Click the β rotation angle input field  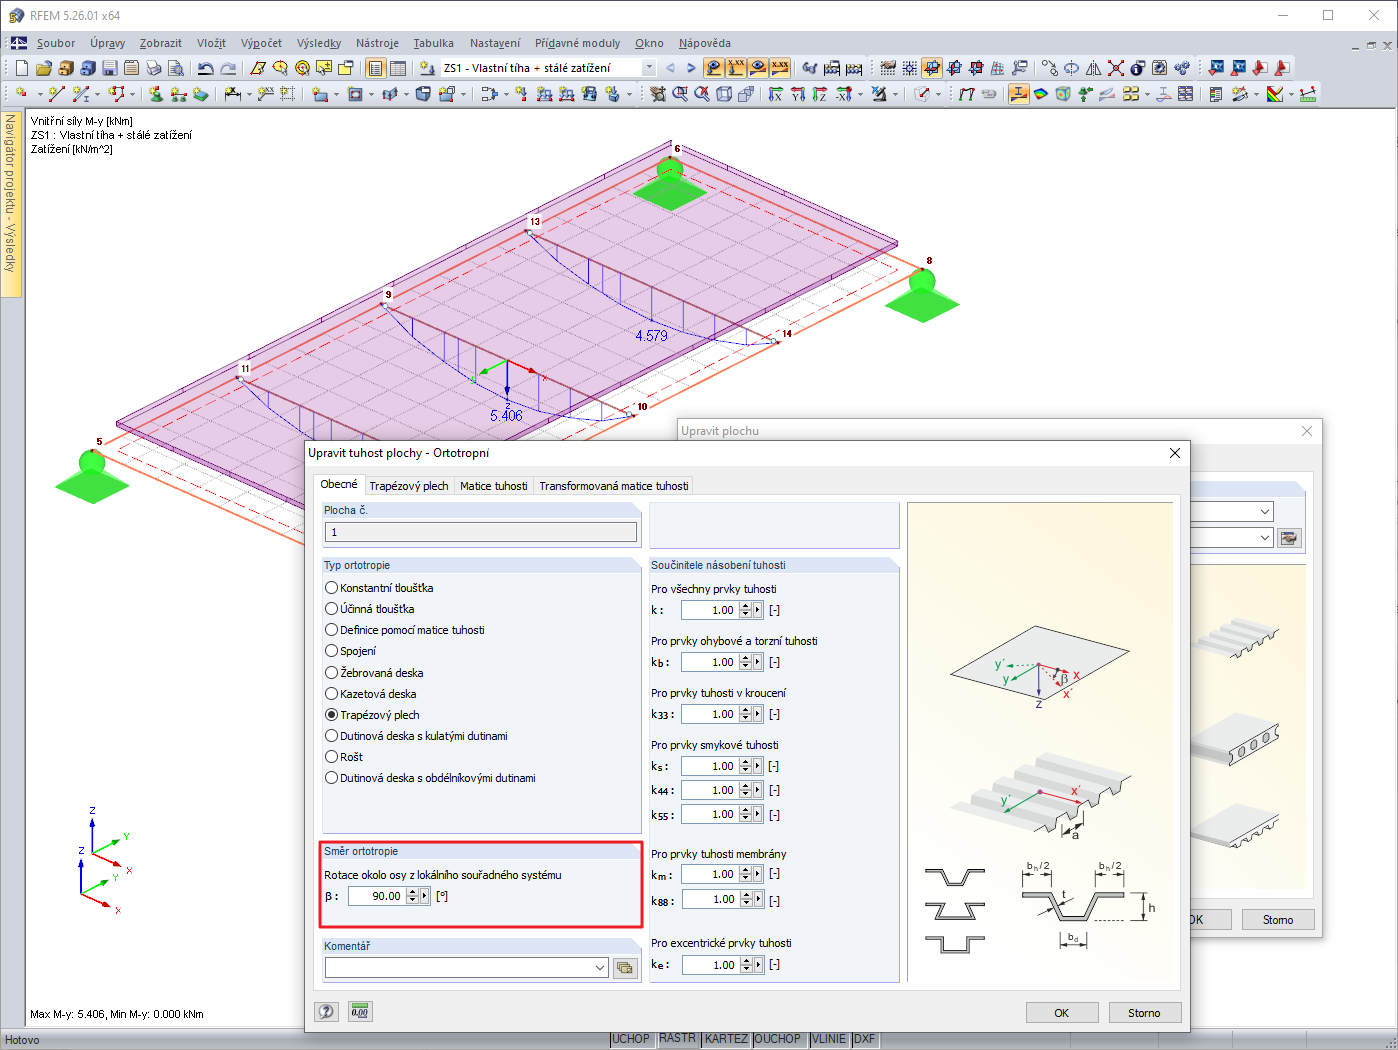[x=376, y=896]
